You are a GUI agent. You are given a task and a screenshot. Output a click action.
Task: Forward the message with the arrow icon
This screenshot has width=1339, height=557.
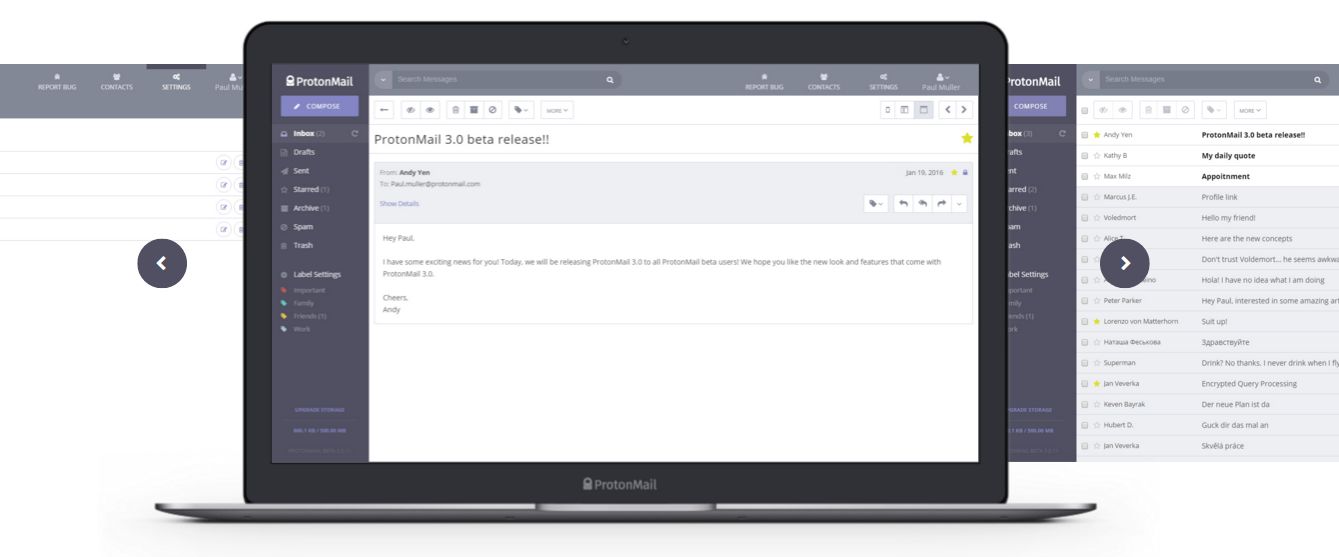941,203
